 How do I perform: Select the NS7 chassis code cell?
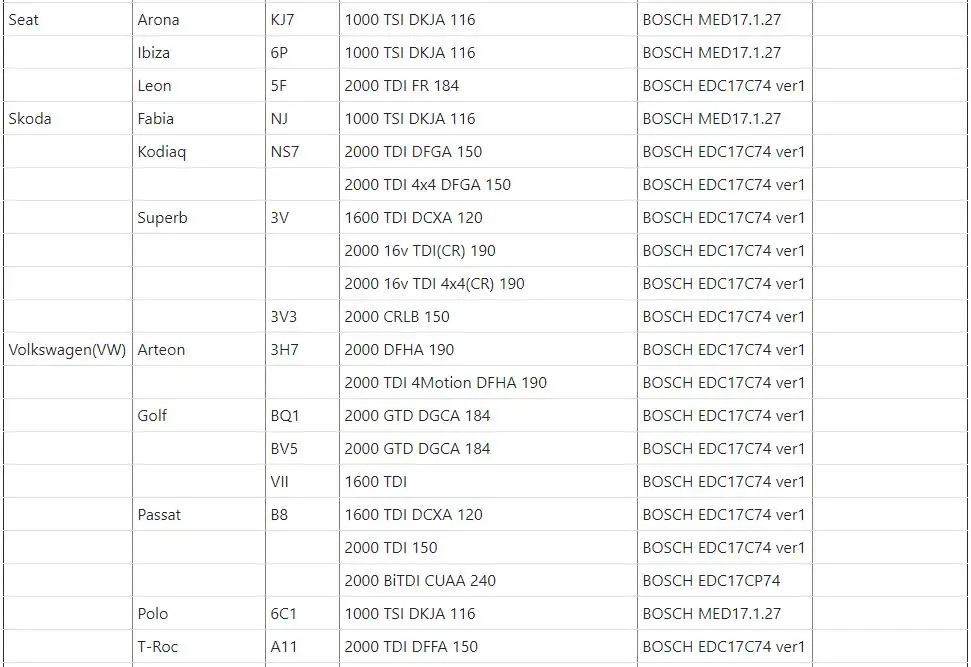click(302, 151)
